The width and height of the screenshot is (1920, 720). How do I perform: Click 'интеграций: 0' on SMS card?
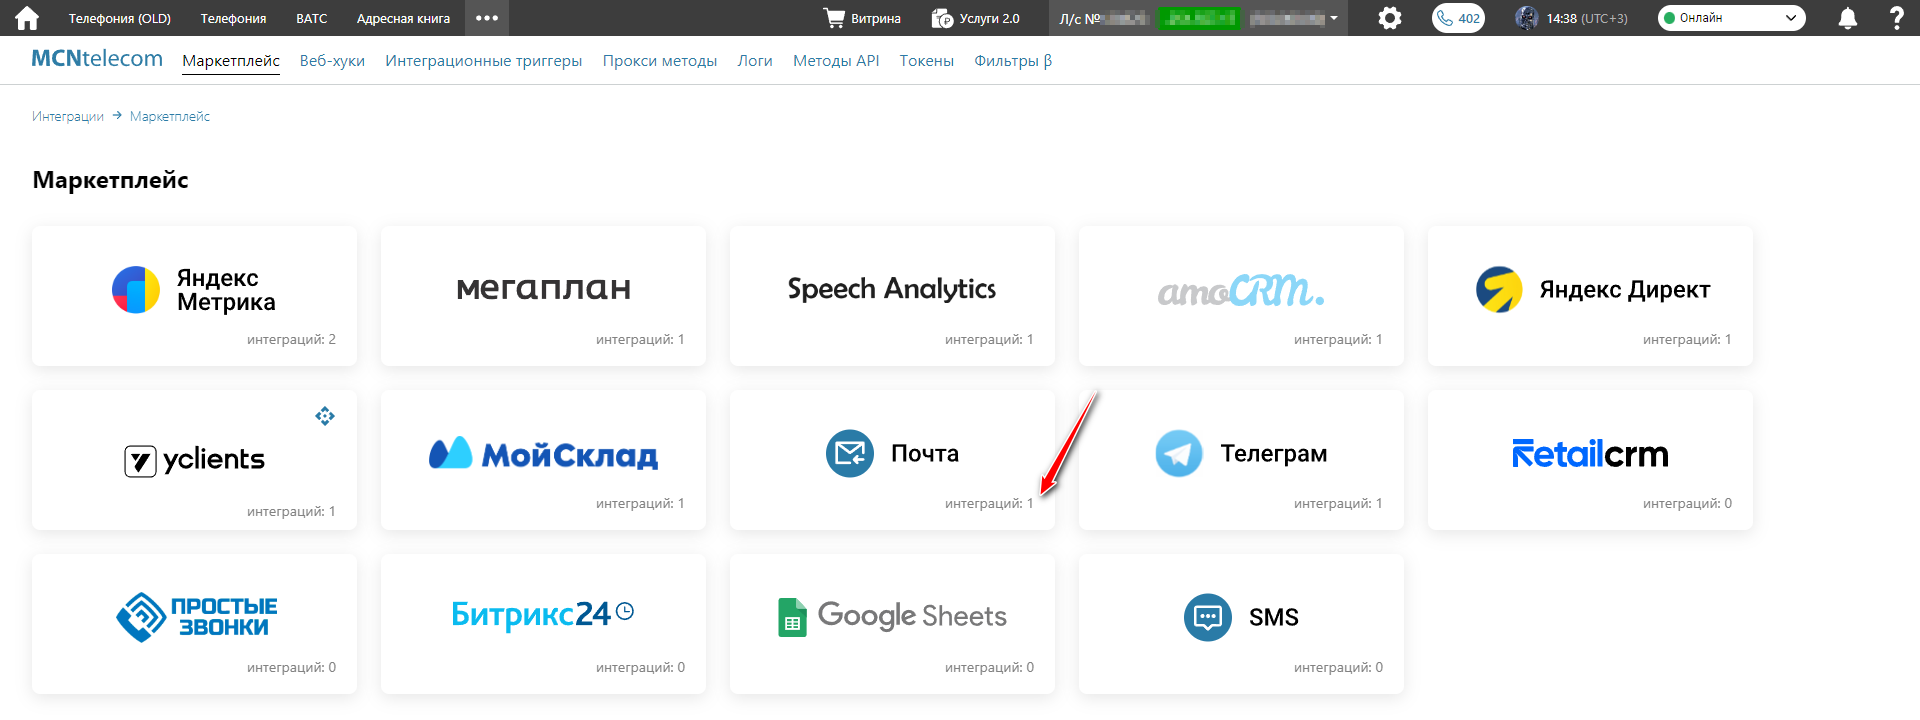(1338, 668)
